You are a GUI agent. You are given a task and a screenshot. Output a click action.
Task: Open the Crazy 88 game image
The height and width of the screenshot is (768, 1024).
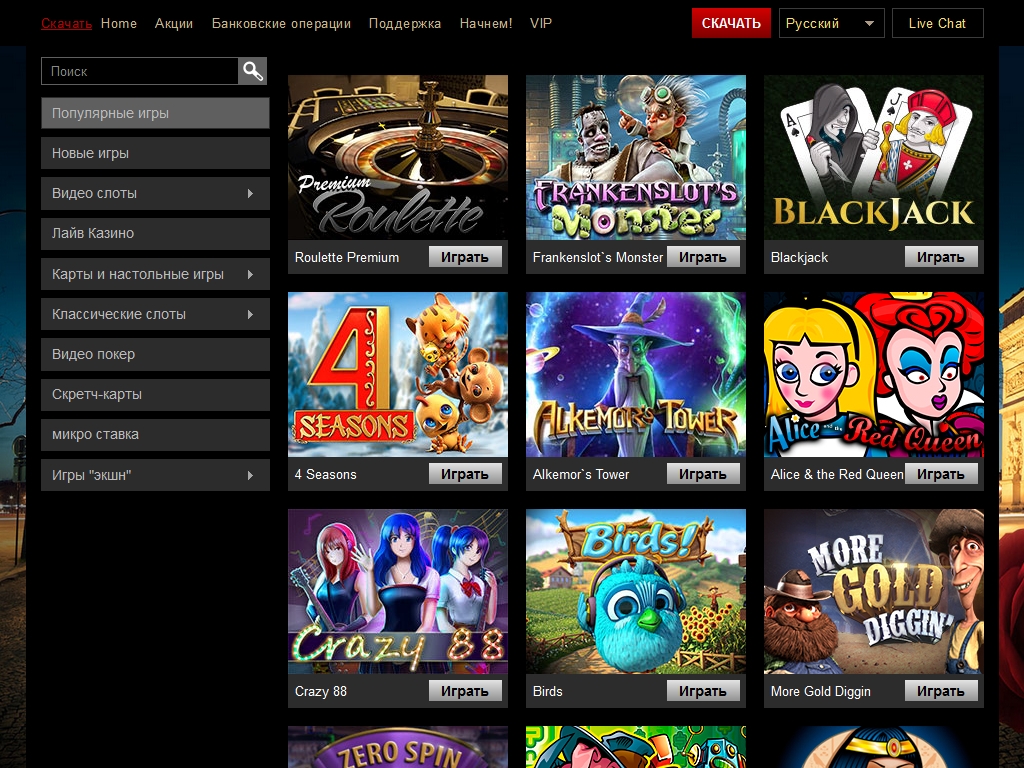pyautogui.click(x=397, y=591)
